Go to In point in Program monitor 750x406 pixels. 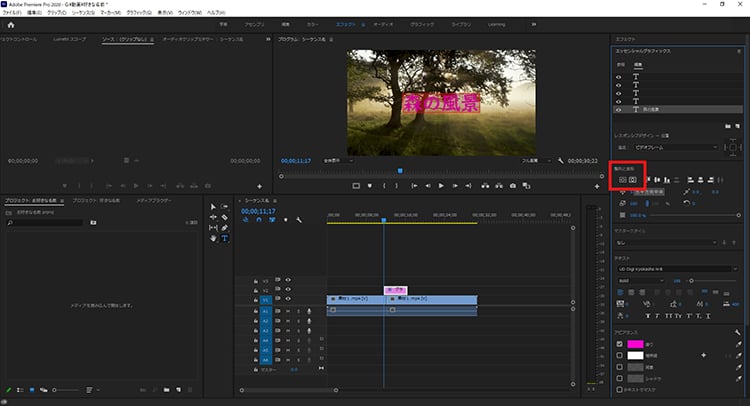pyautogui.click(x=414, y=186)
